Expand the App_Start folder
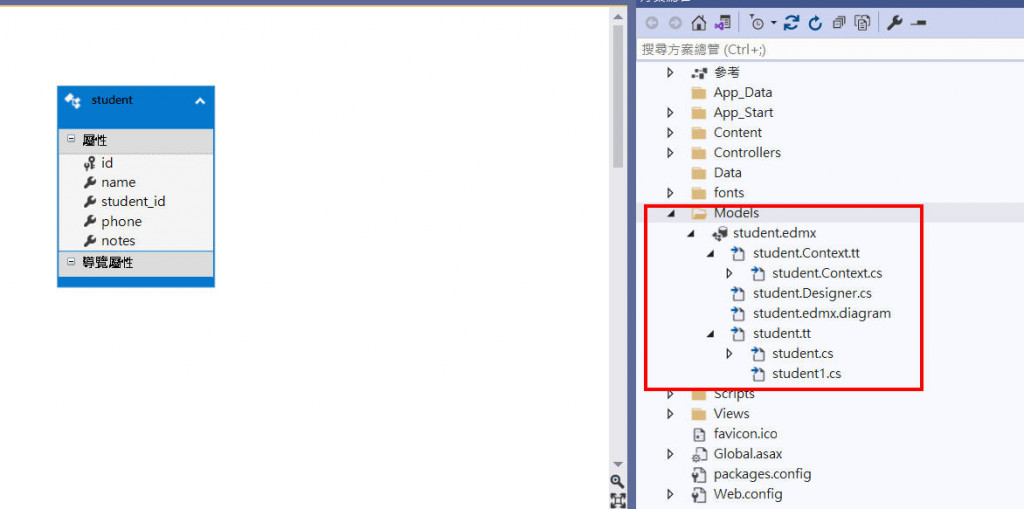This screenshot has height=509, width=1024. [670, 112]
